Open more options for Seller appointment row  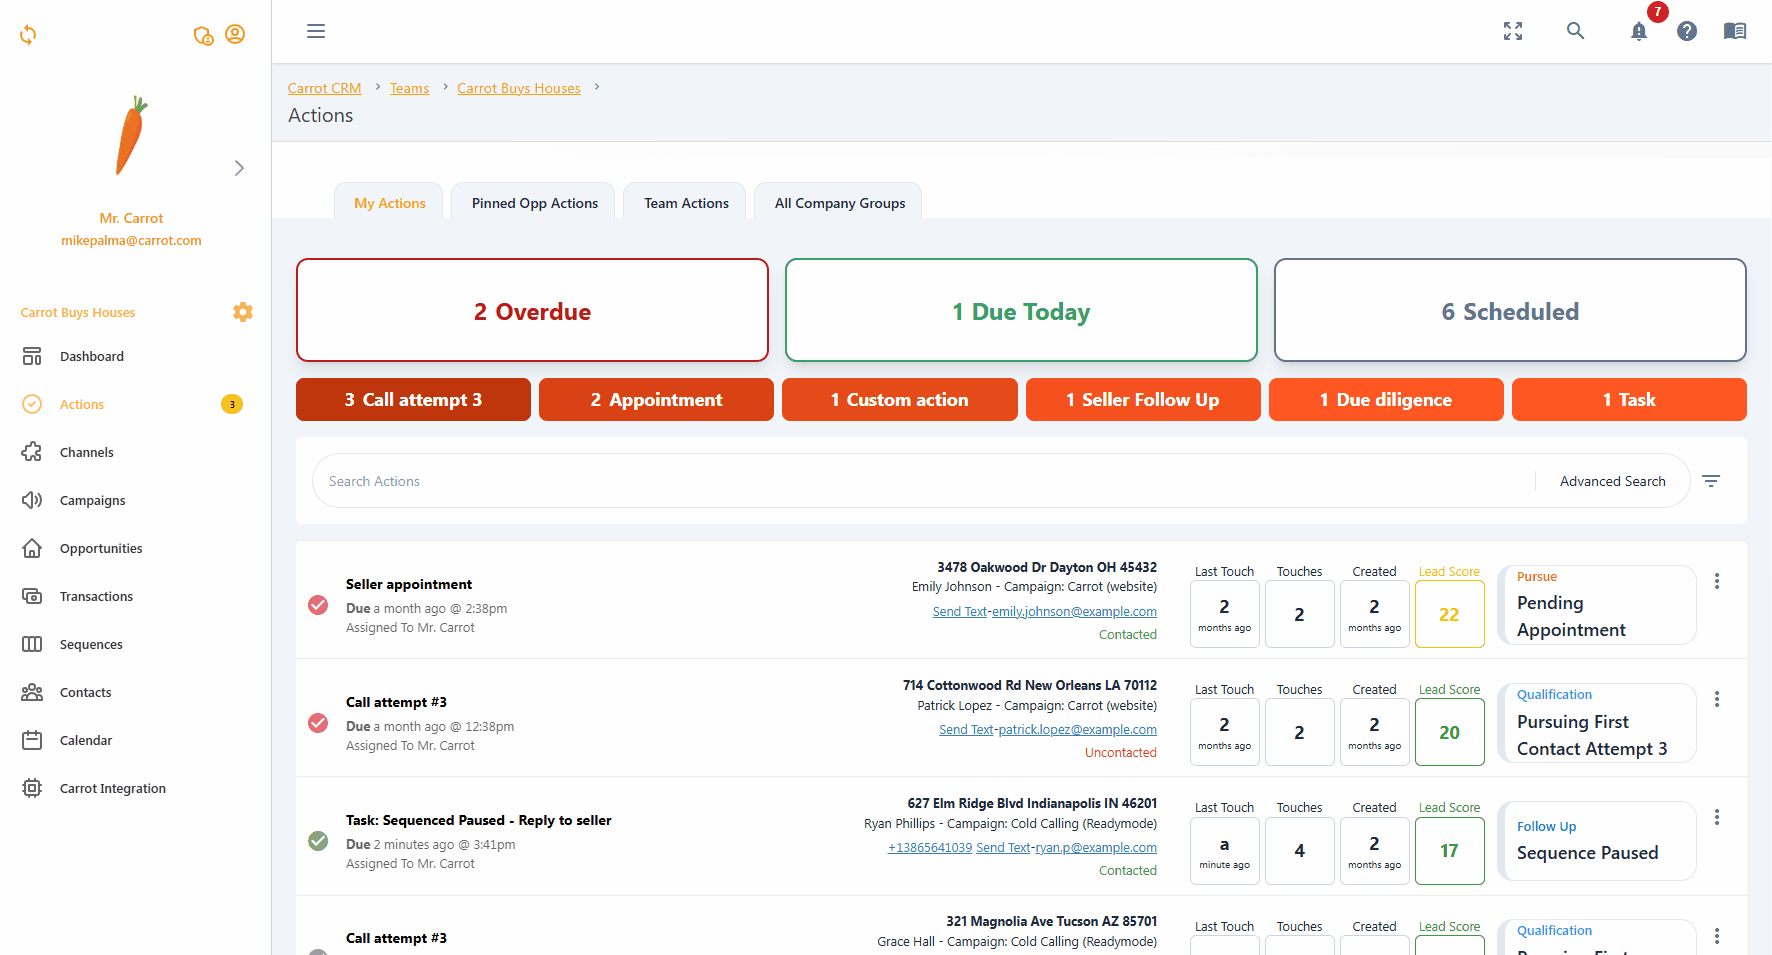point(1717,581)
